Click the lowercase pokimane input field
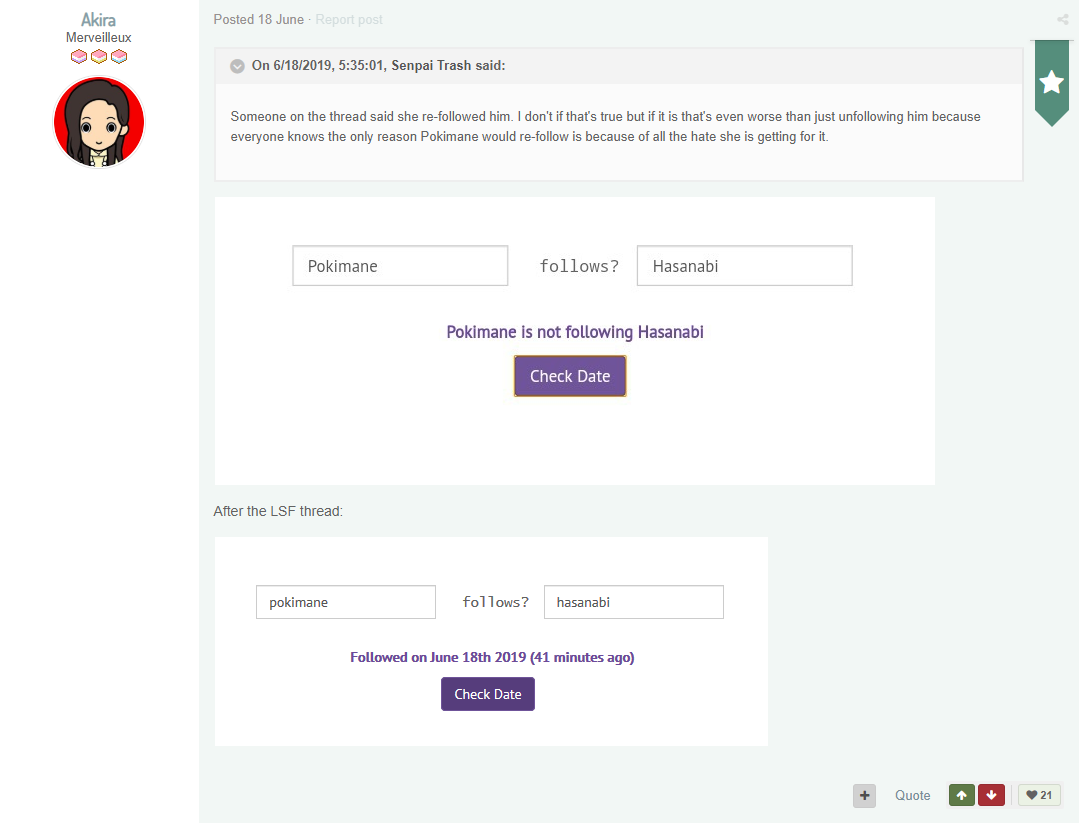Screen dimensions: 1079x823 pos(345,602)
